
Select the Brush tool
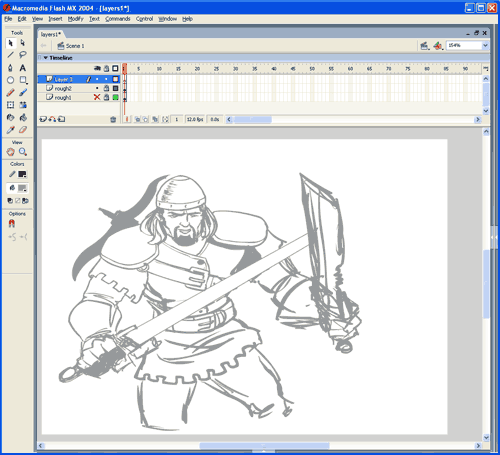coord(23,92)
